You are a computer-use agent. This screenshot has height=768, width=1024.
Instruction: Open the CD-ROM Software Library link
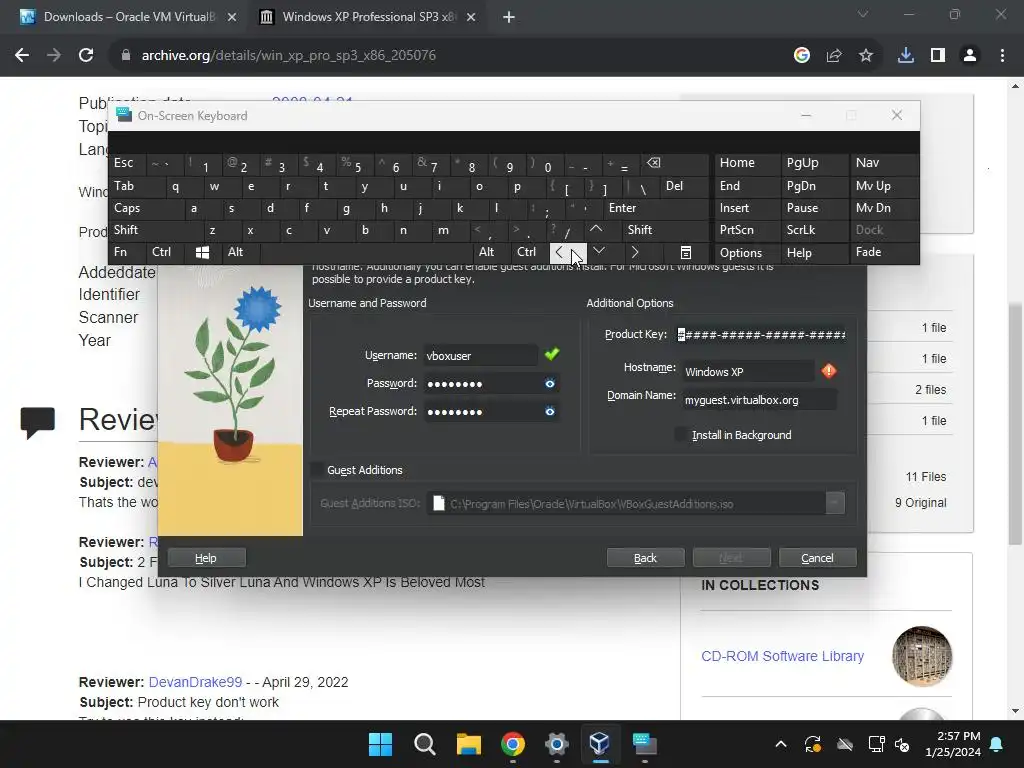[x=782, y=656]
